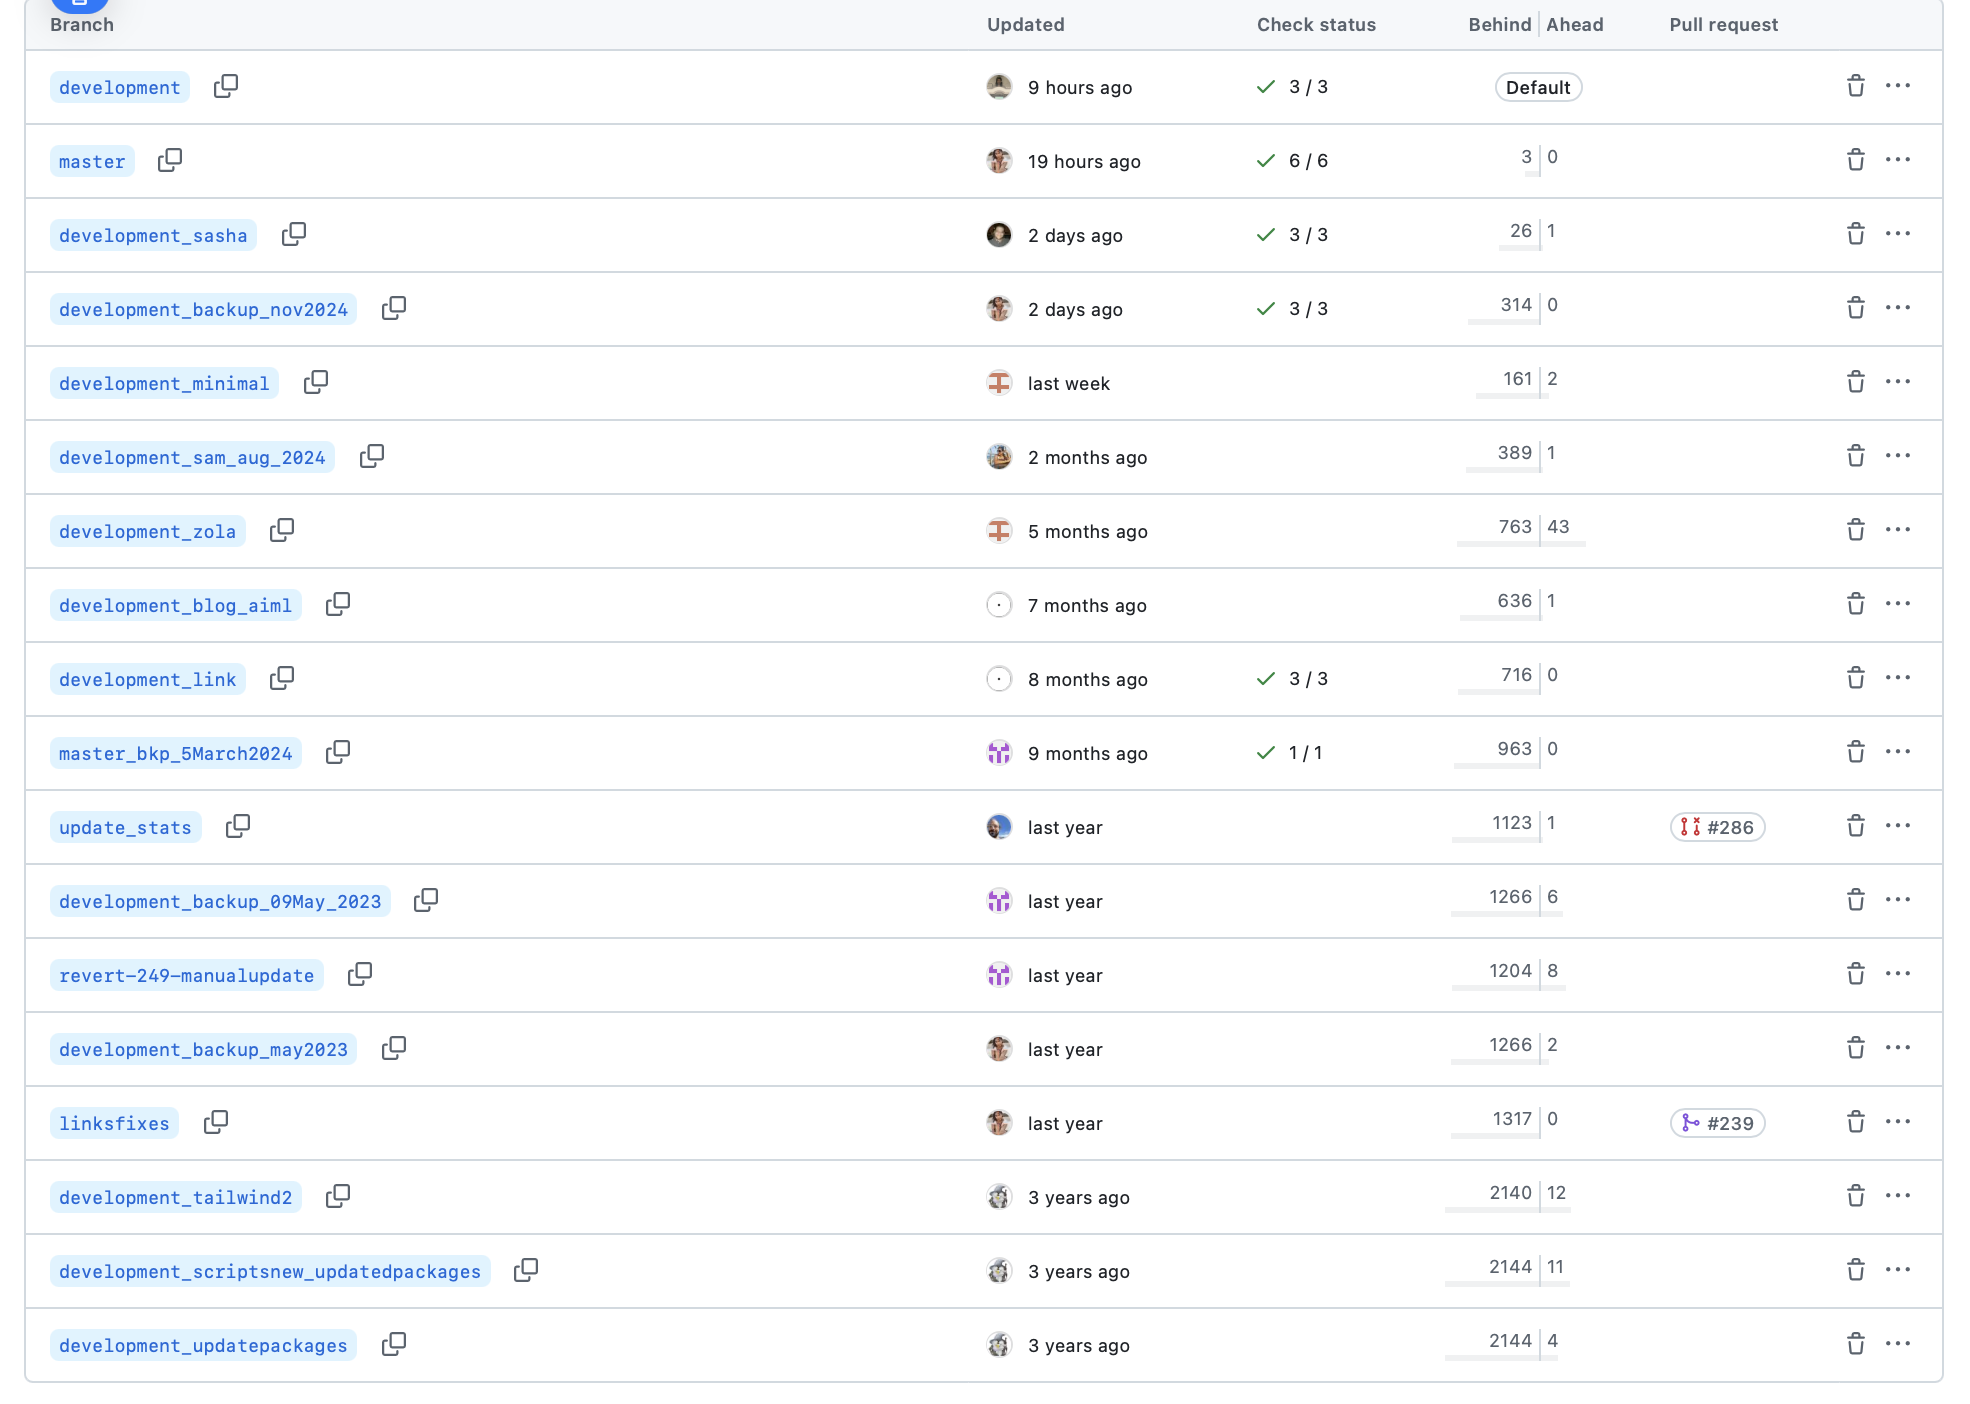
Task: Copy development_tailwind2 branch name
Action: 338,1196
